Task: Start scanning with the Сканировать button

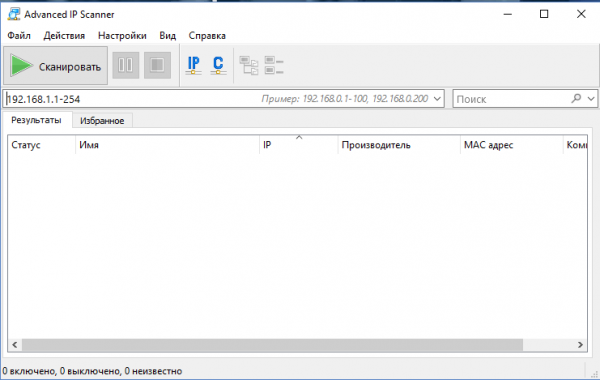Action: pos(55,66)
